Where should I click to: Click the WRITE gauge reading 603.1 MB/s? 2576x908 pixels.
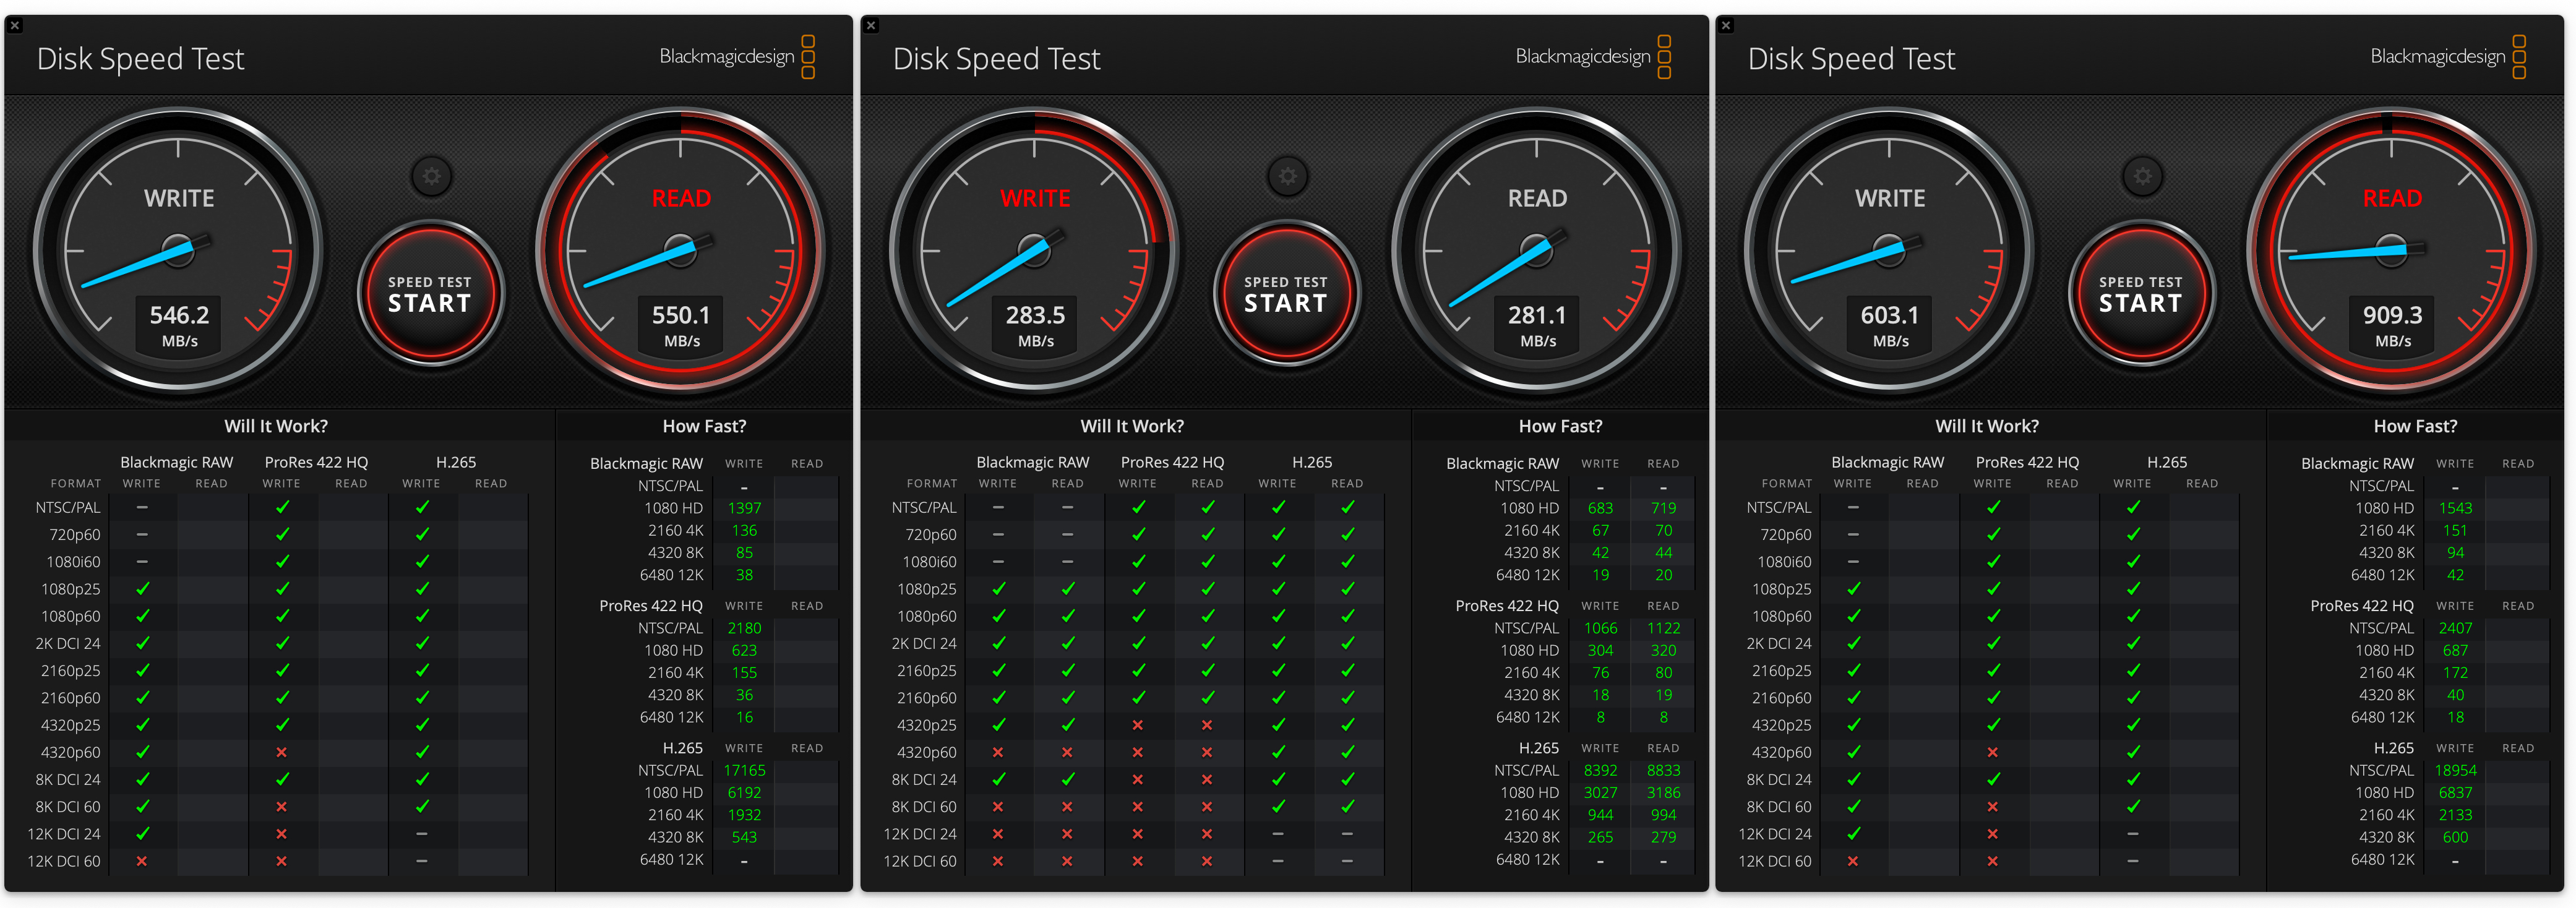(1890, 250)
